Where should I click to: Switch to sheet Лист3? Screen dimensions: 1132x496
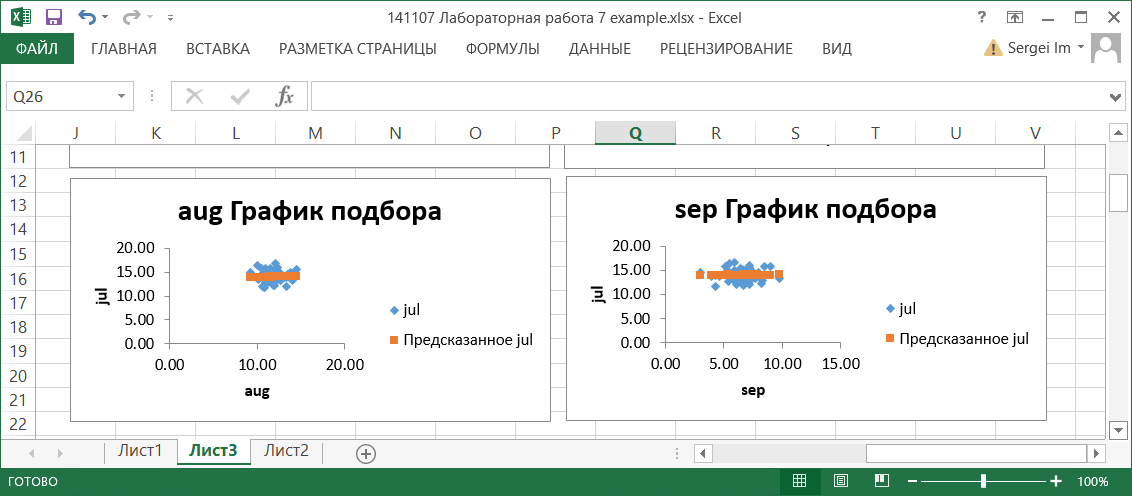pos(213,451)
